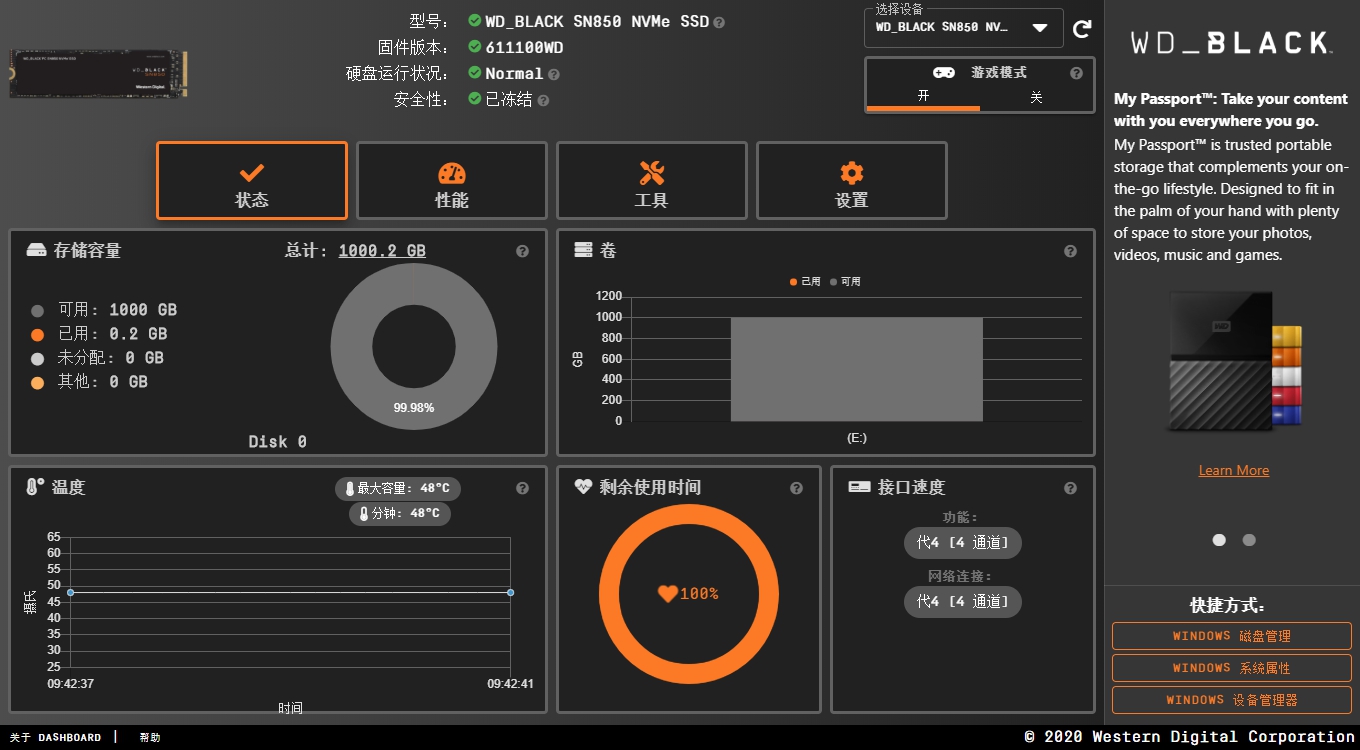1360x750 pixels.
Task: Open help icon next to model name
Action: [719, 22]
